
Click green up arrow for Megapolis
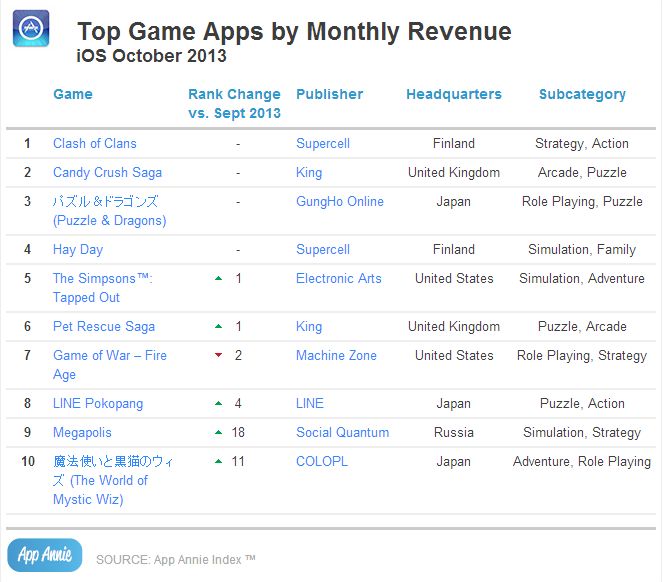click(x=219, y=432)
